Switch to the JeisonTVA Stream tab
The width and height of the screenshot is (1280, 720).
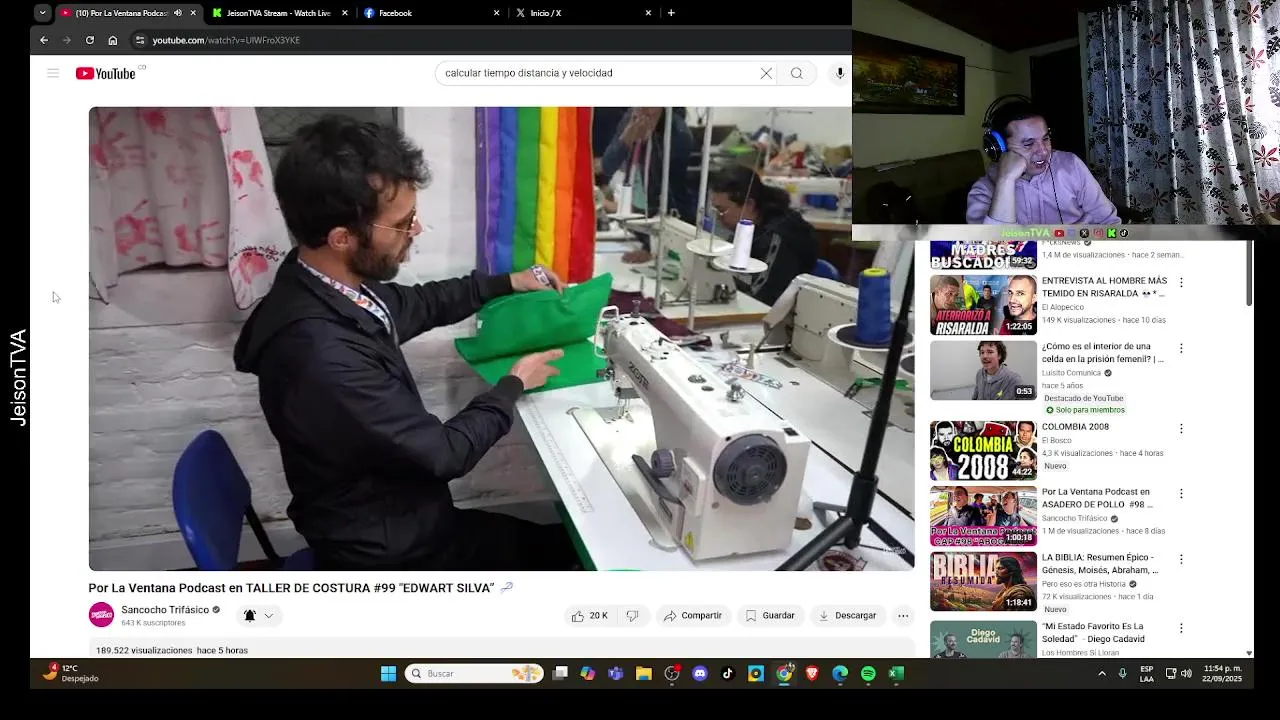(280, 13)
